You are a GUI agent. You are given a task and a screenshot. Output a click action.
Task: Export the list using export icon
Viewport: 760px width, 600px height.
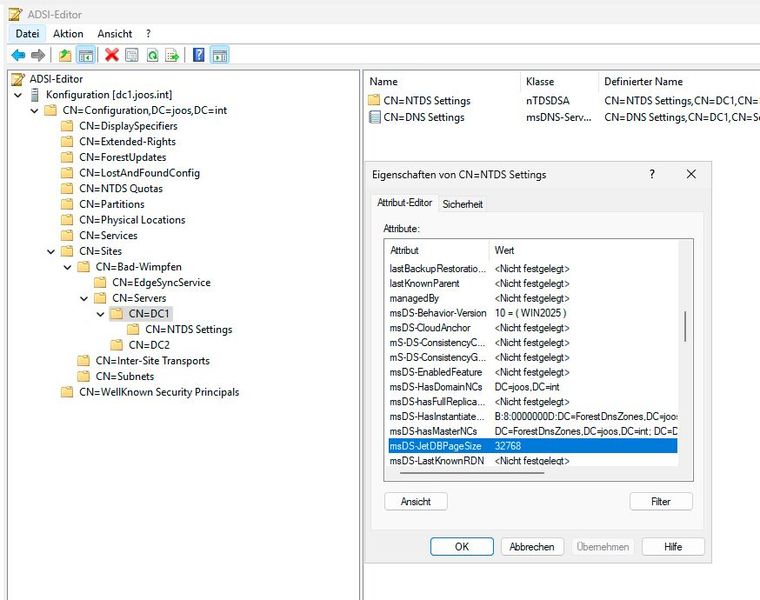click(x=172, y=55)
